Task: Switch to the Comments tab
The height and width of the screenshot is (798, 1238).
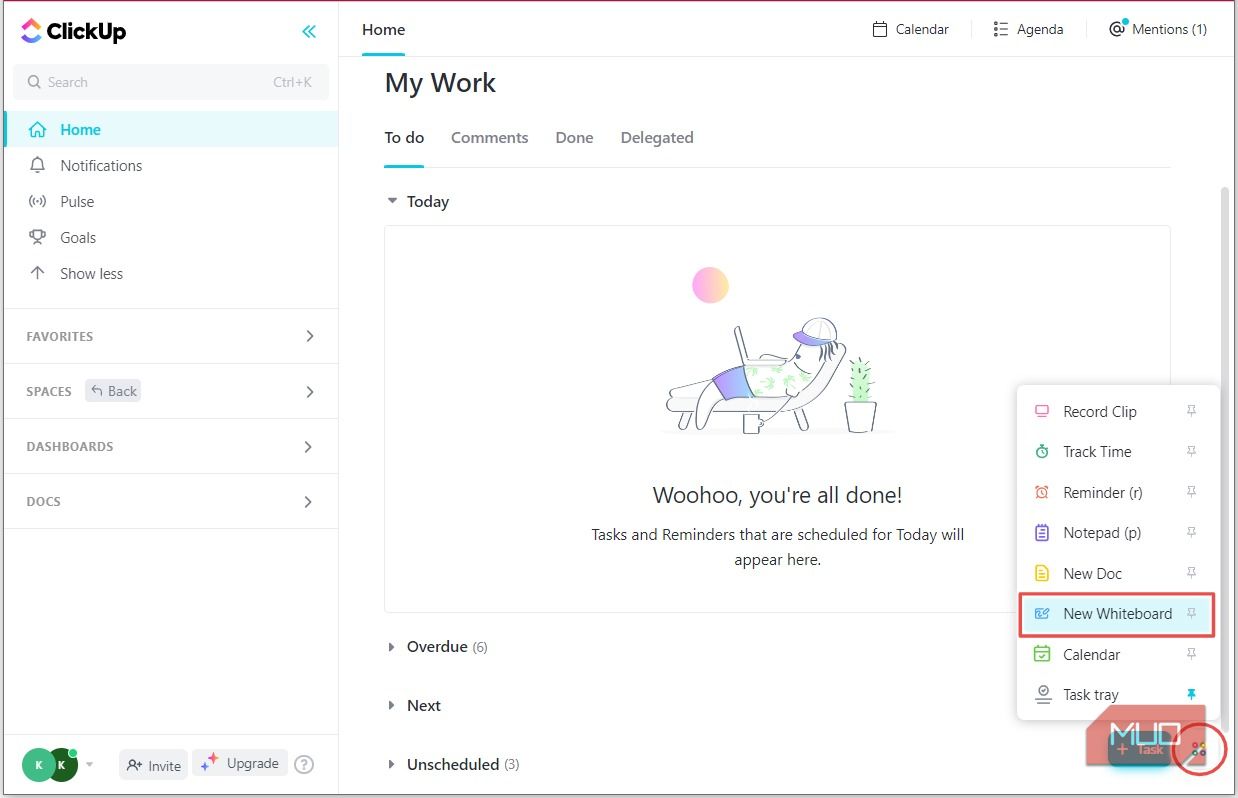Action: [x=489, y=138]
